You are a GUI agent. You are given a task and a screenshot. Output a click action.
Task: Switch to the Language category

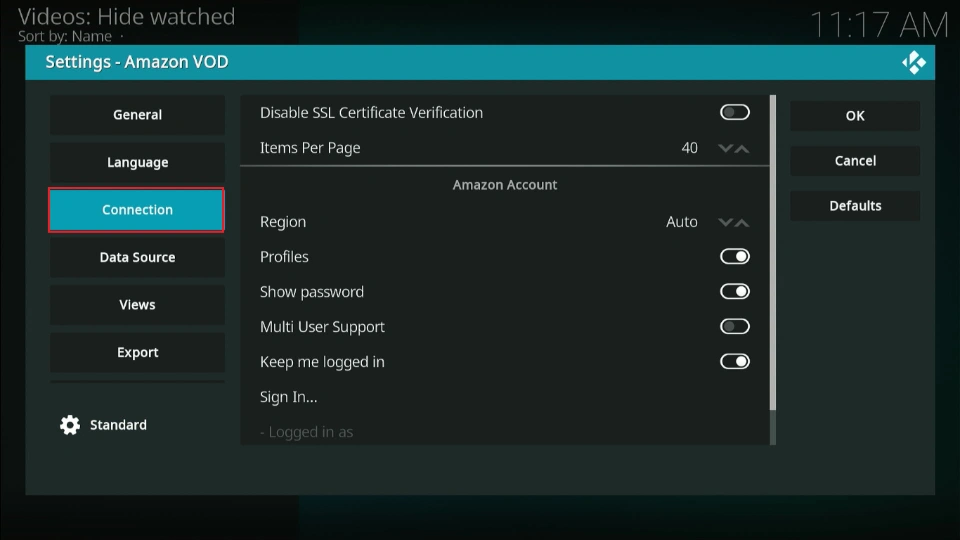coord(137,163)
